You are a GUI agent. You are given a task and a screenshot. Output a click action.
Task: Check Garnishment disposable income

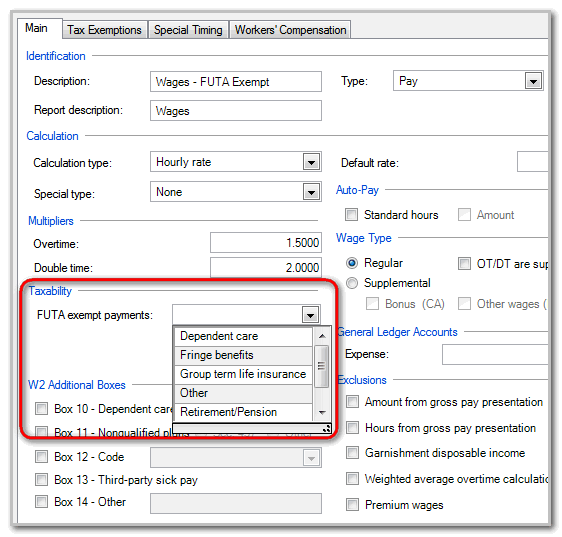click(352, 453)
